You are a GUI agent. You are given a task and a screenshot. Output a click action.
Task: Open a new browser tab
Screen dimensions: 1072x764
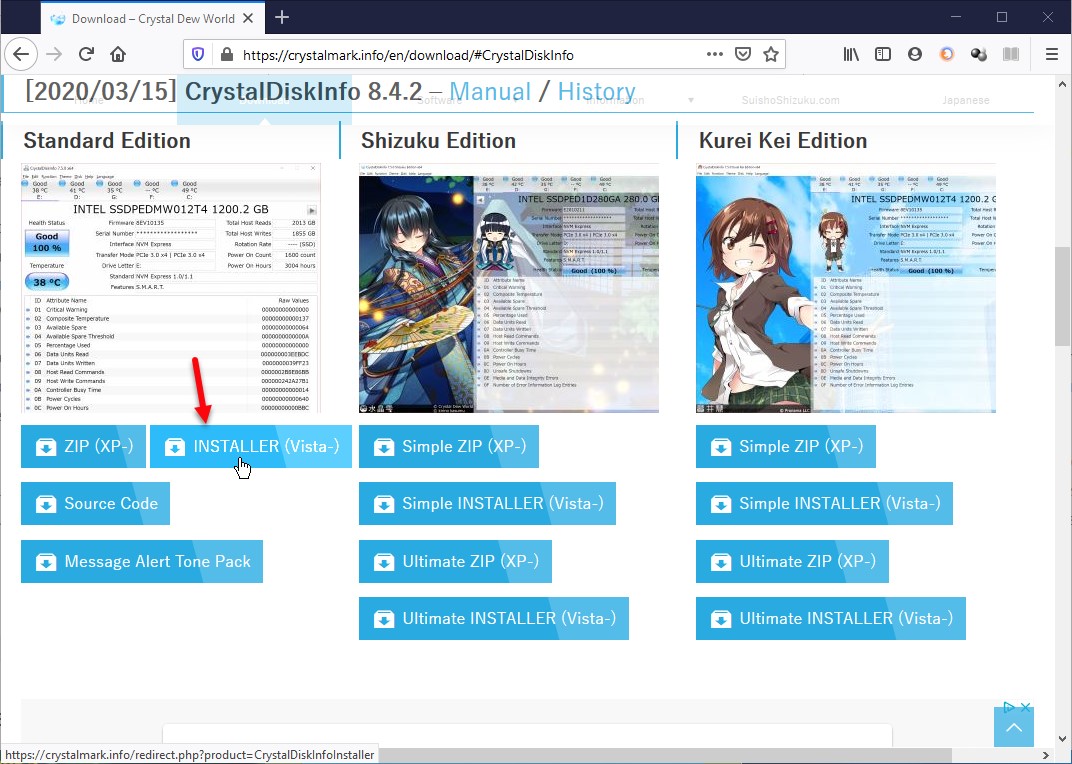282,18
